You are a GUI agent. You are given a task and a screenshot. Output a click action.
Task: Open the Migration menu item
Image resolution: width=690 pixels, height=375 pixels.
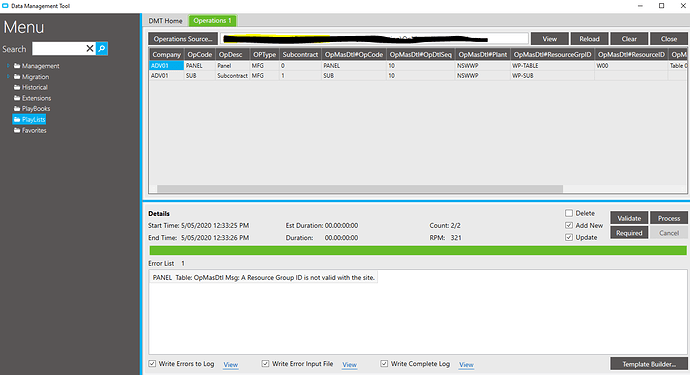[36, 77]
